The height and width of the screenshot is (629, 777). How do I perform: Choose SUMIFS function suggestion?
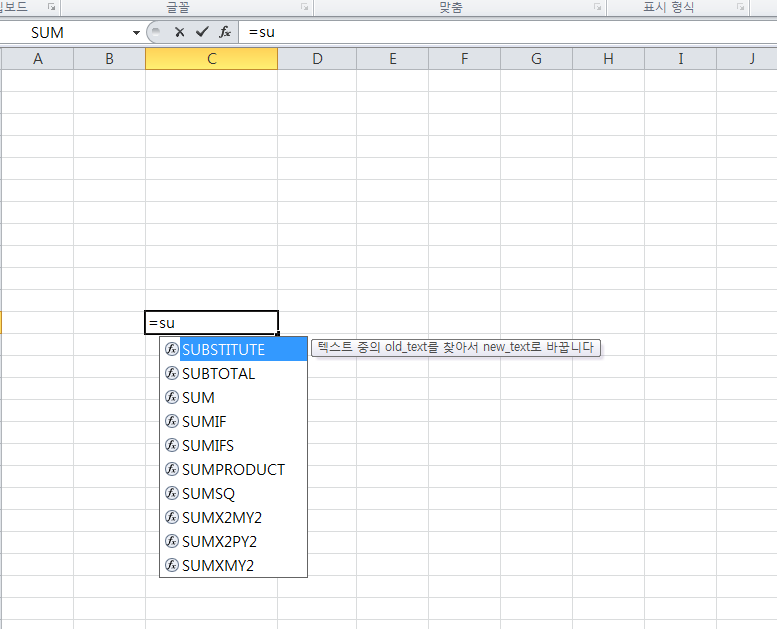point(233,446)
